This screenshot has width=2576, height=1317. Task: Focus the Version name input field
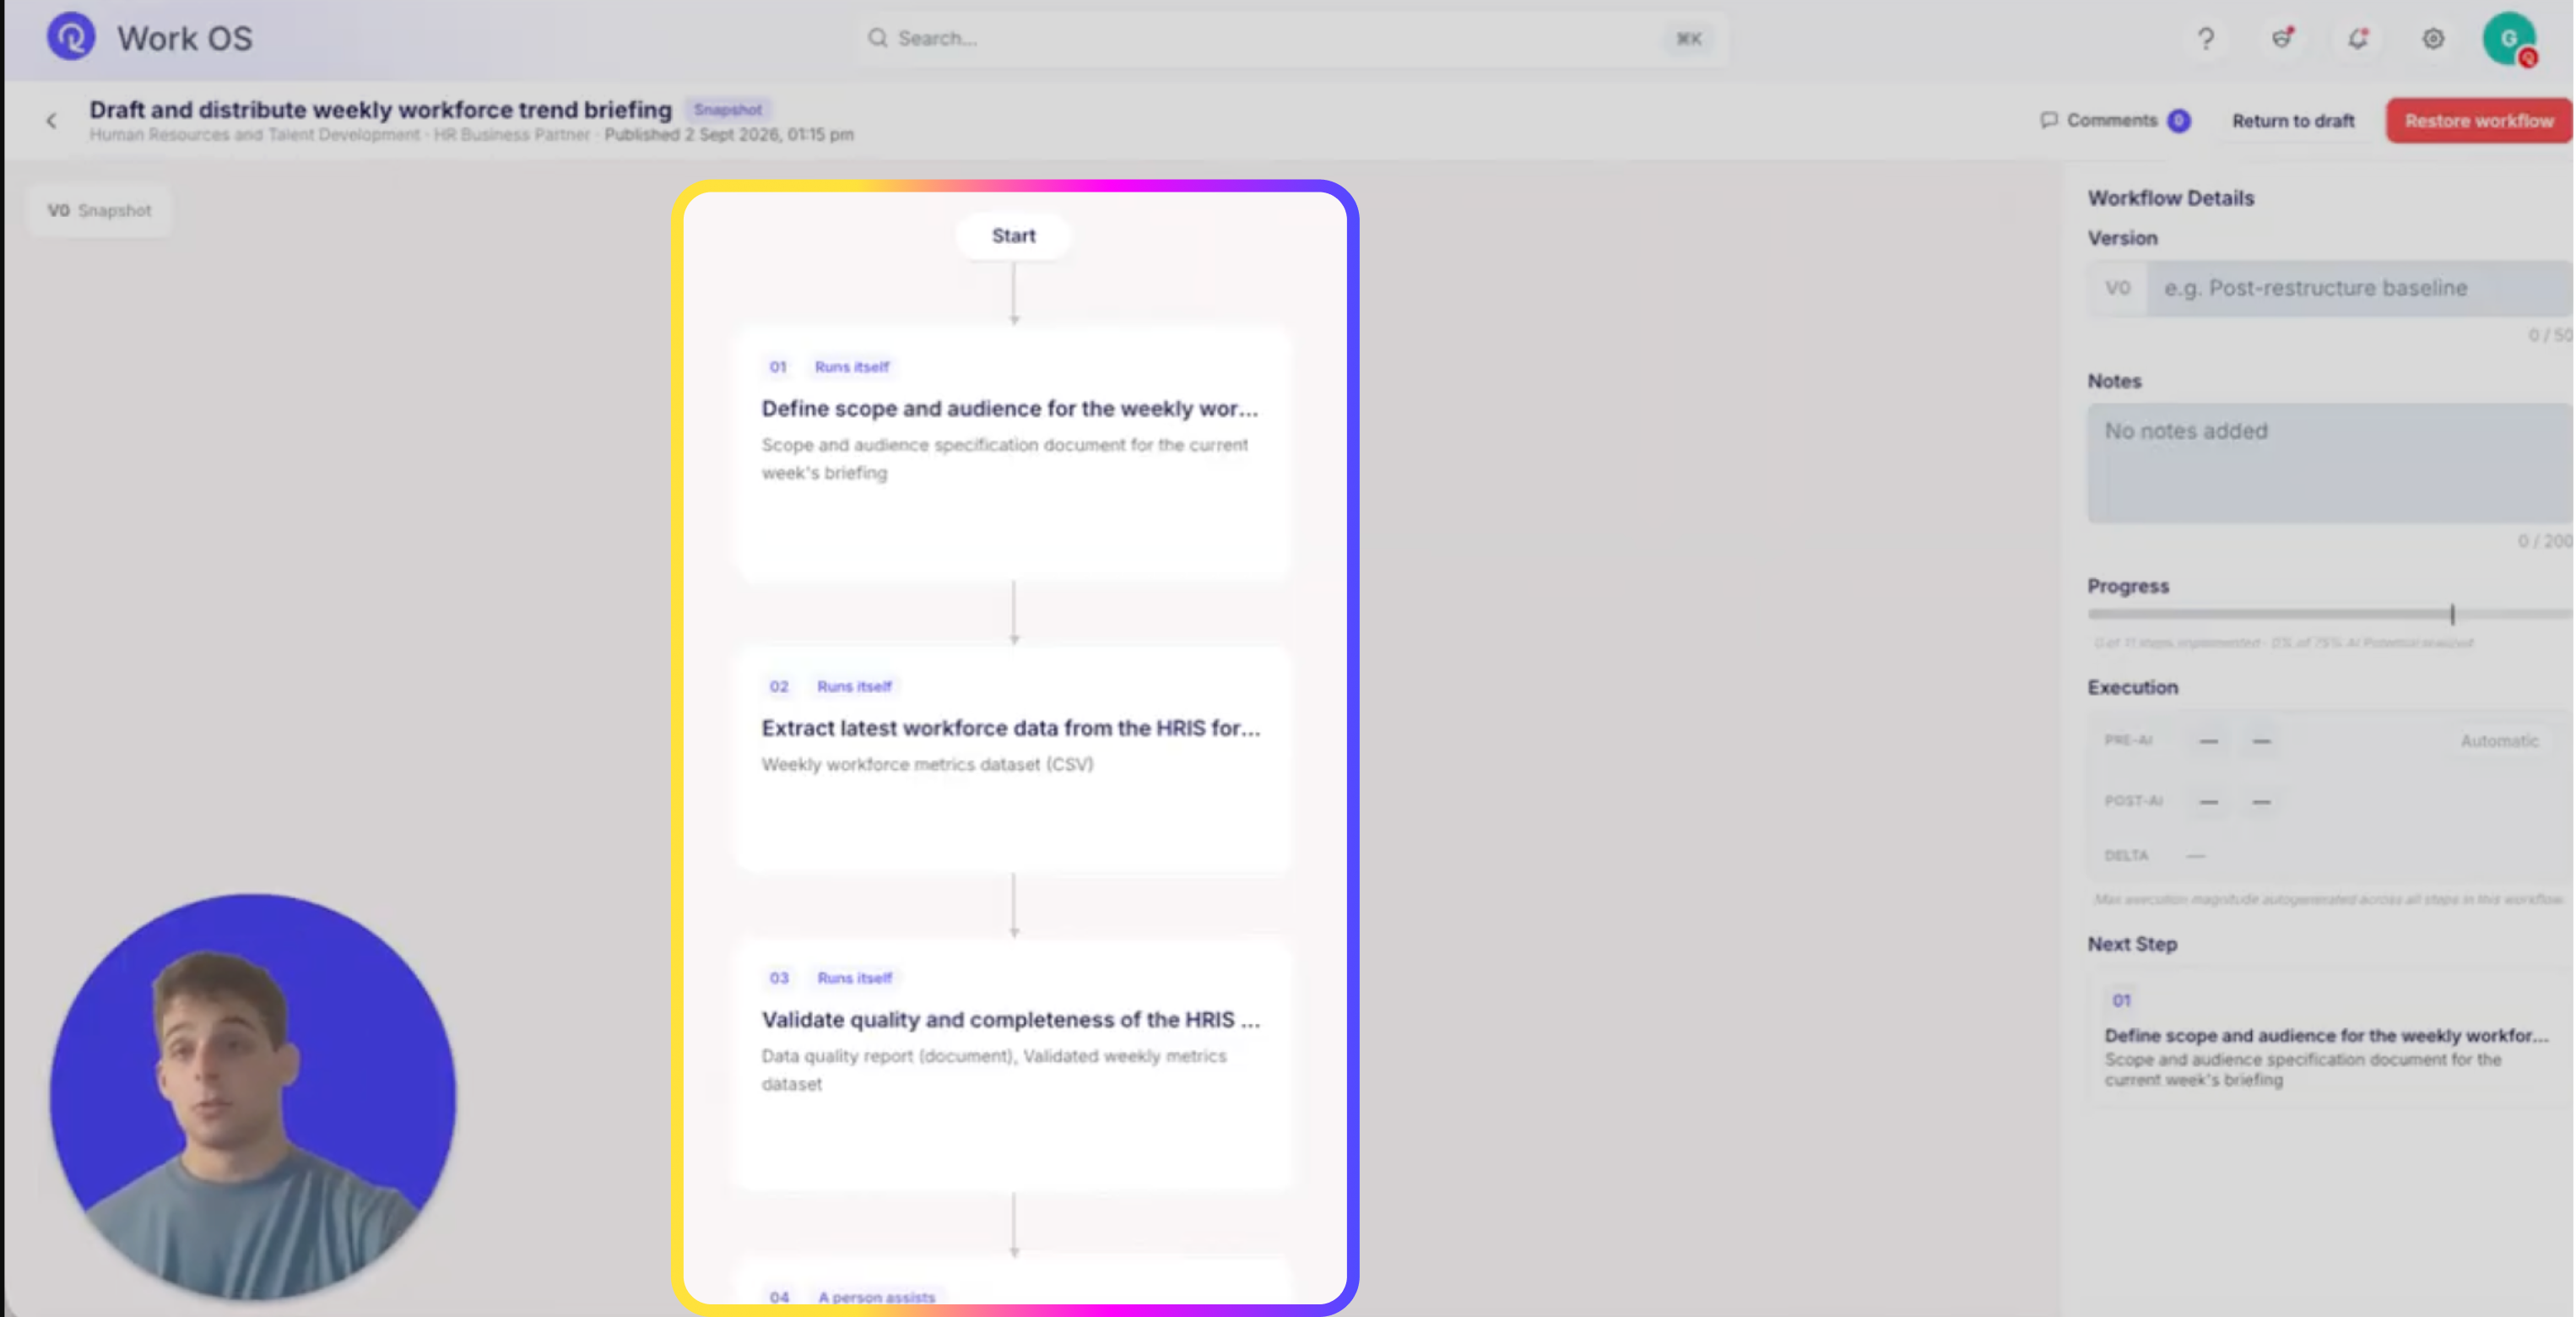tap(2360, 288)
